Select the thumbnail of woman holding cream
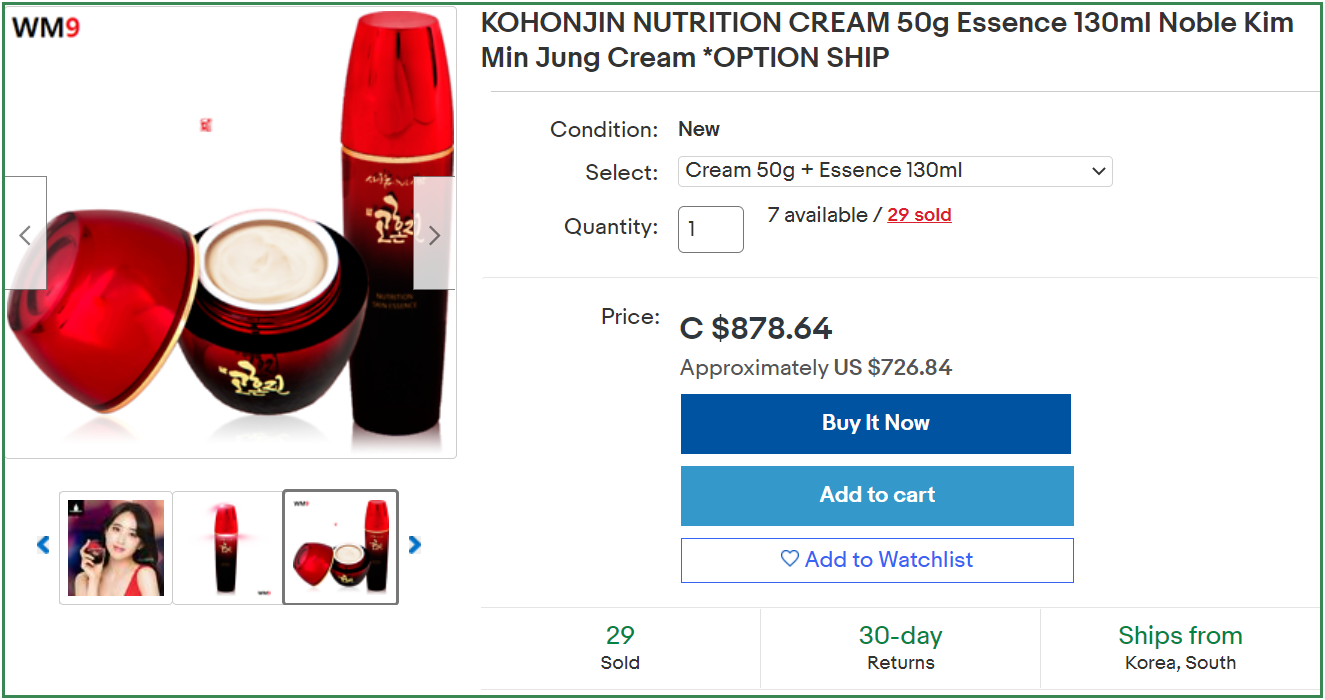 pyautogui.click(x=116, y=548)
